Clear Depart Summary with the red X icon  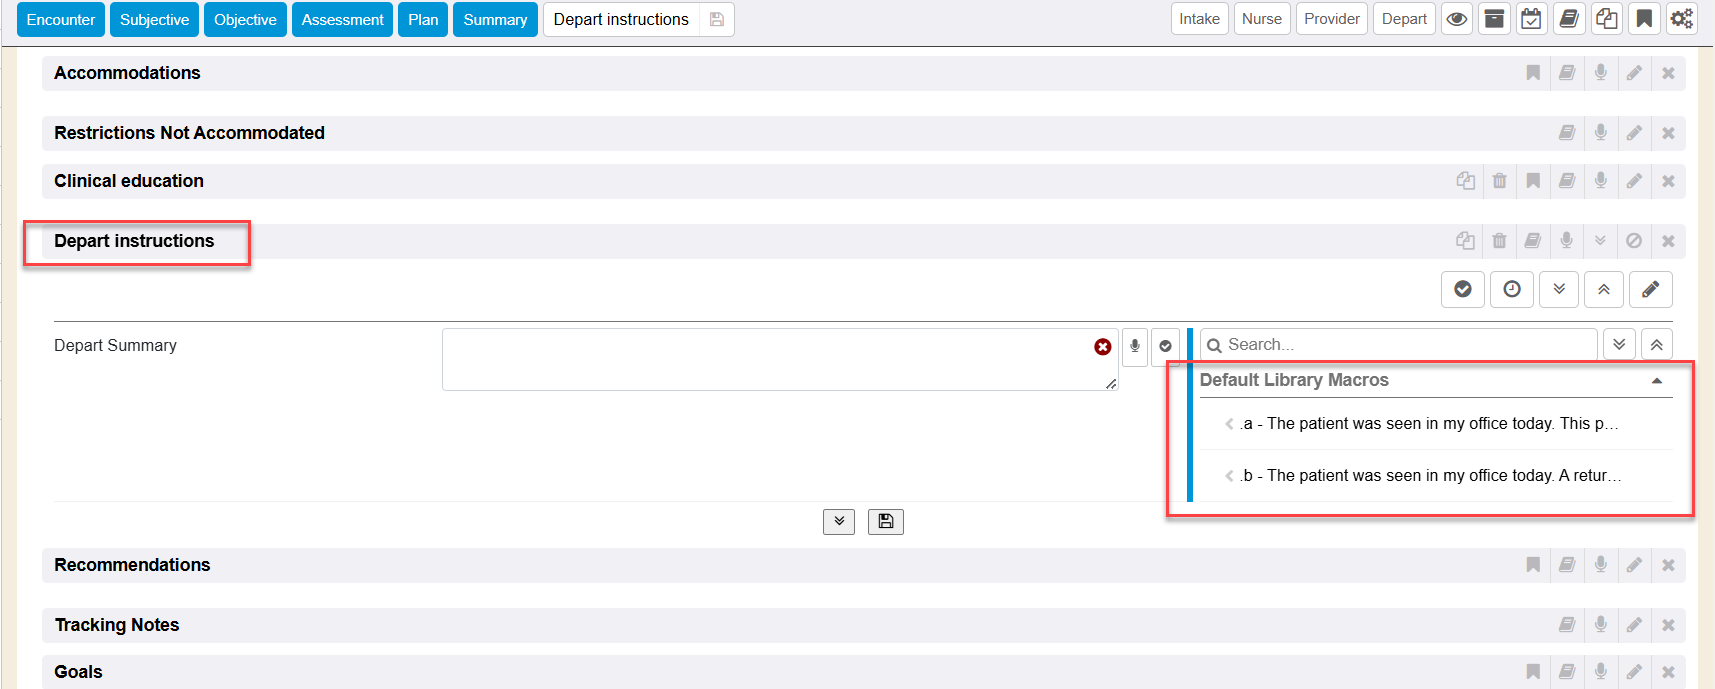point(1102,347)
